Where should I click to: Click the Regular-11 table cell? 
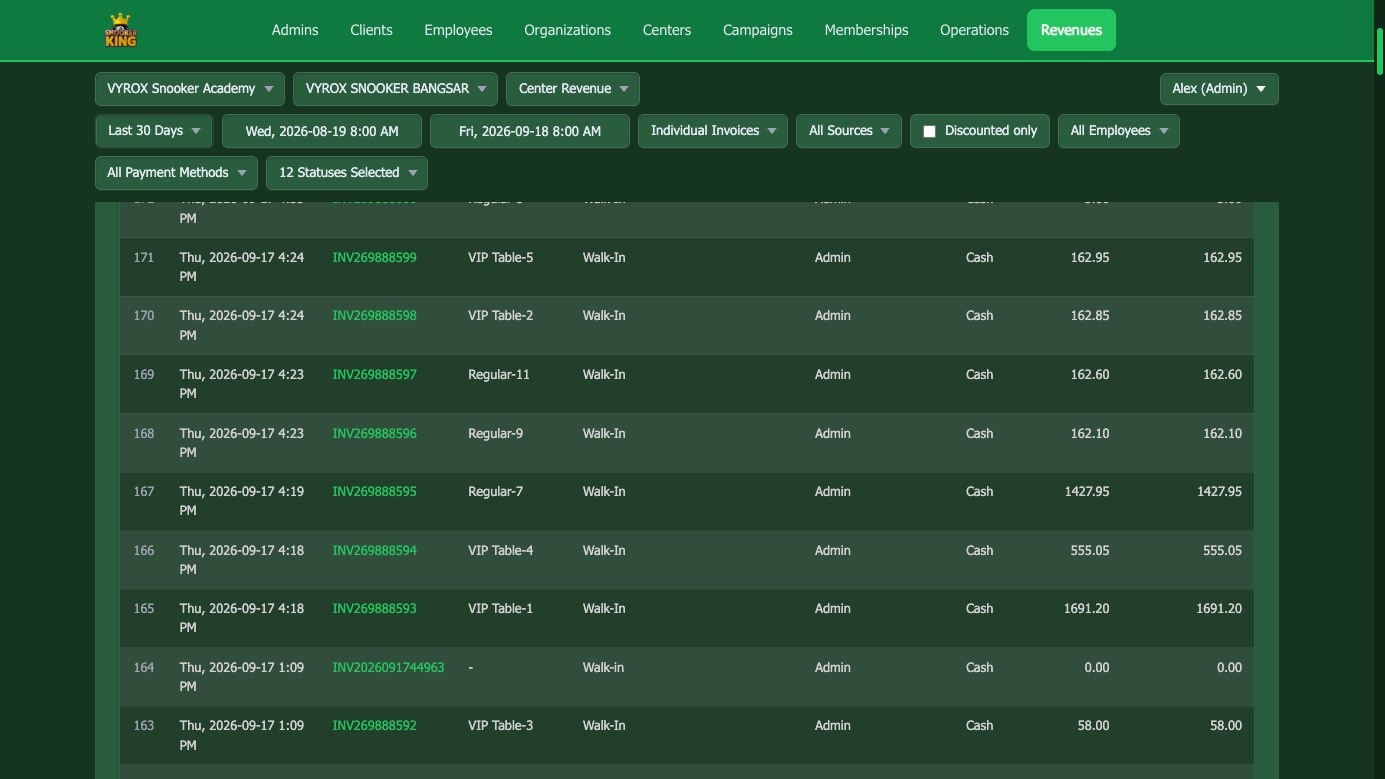point(499,374)
